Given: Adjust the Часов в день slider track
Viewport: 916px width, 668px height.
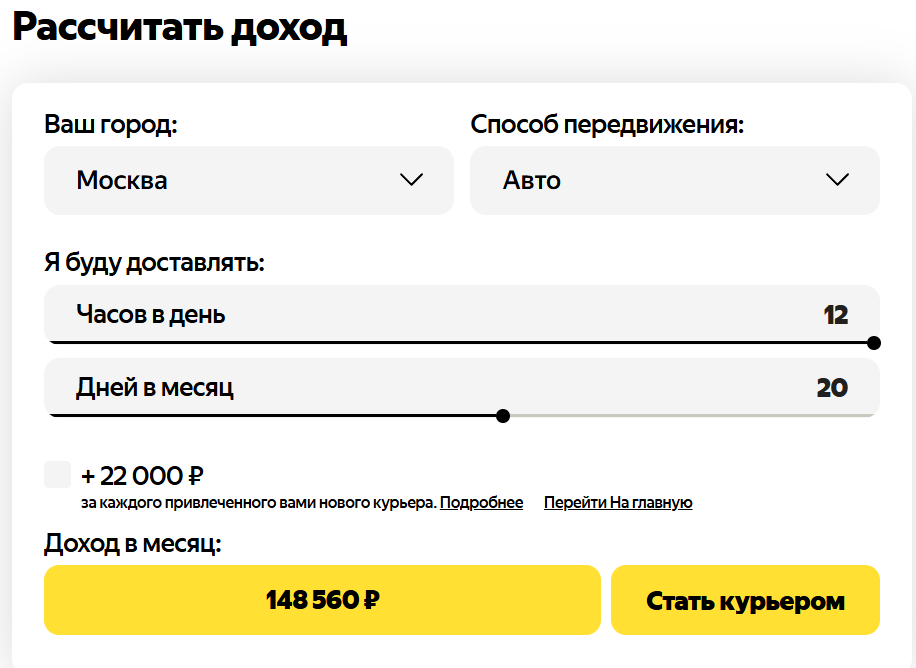Looking at the screenshot, I should 460,343.
